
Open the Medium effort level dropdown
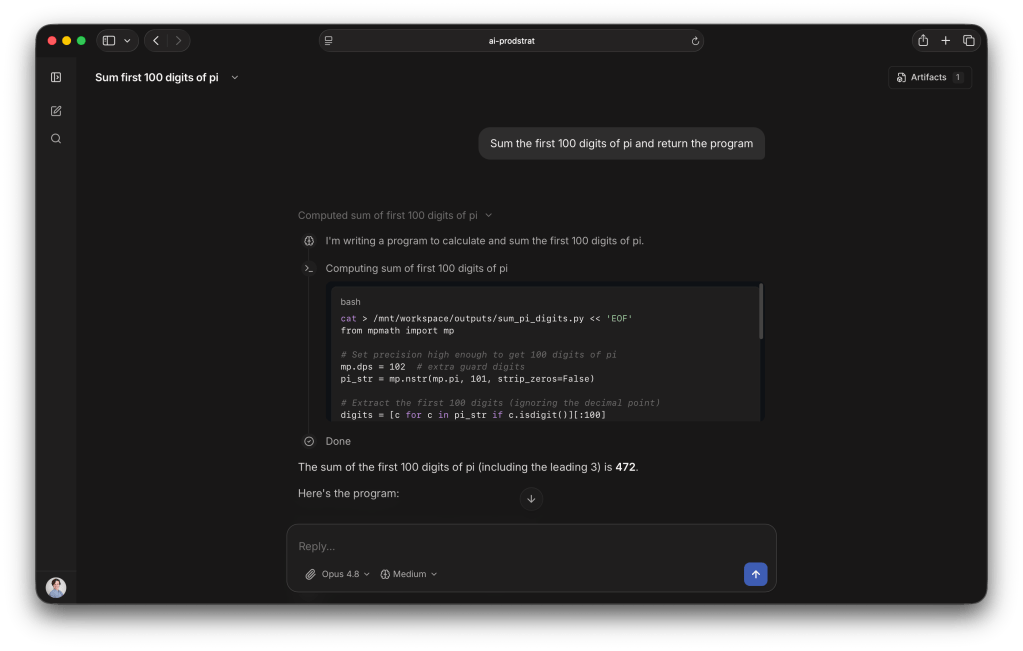(409, 574)
